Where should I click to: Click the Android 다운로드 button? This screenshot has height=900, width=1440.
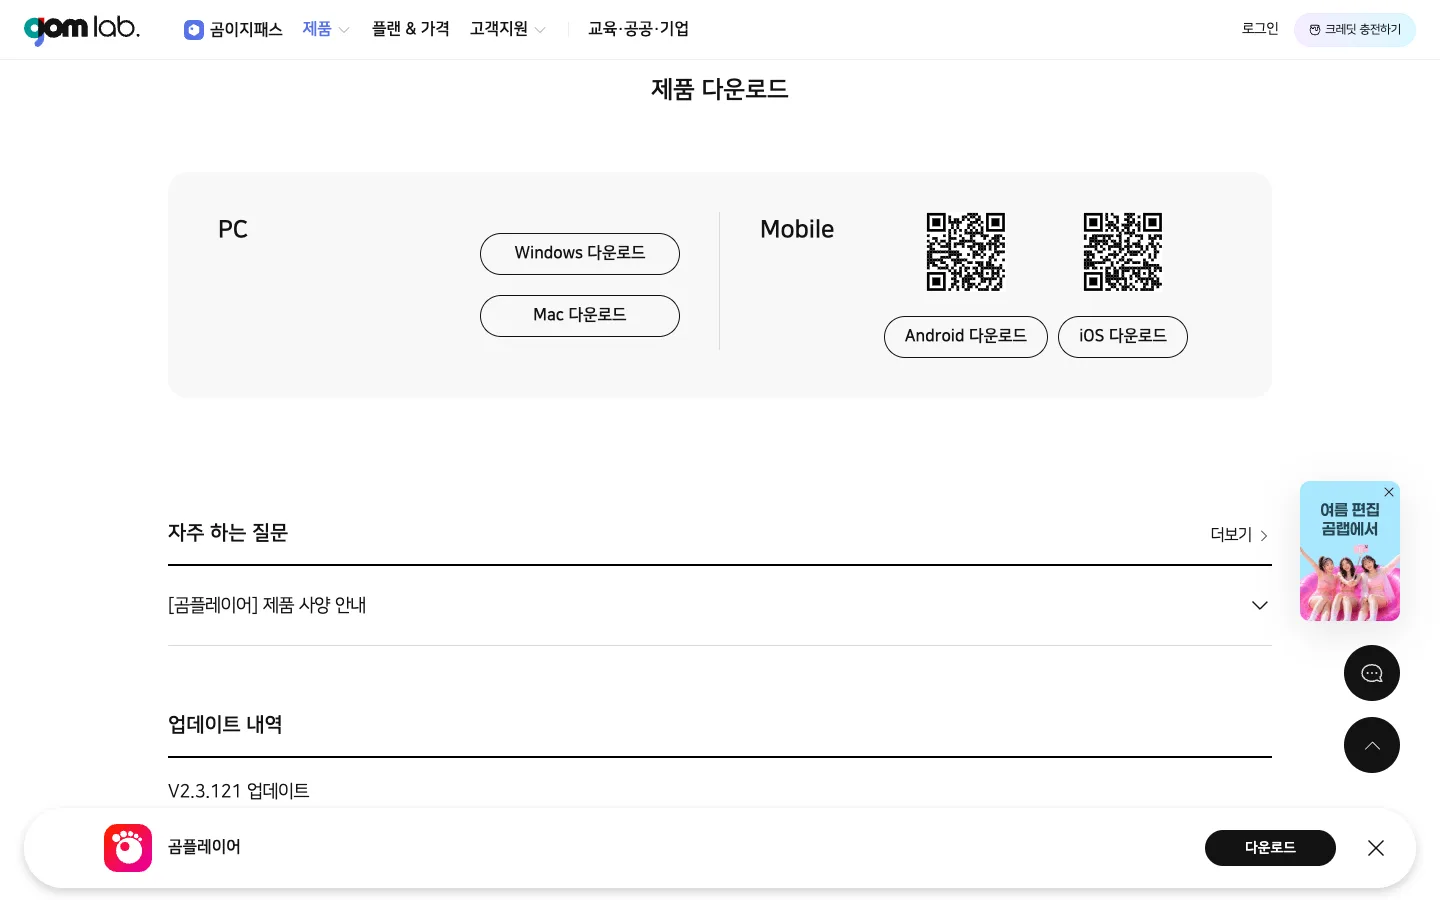[x=966, y=337]
